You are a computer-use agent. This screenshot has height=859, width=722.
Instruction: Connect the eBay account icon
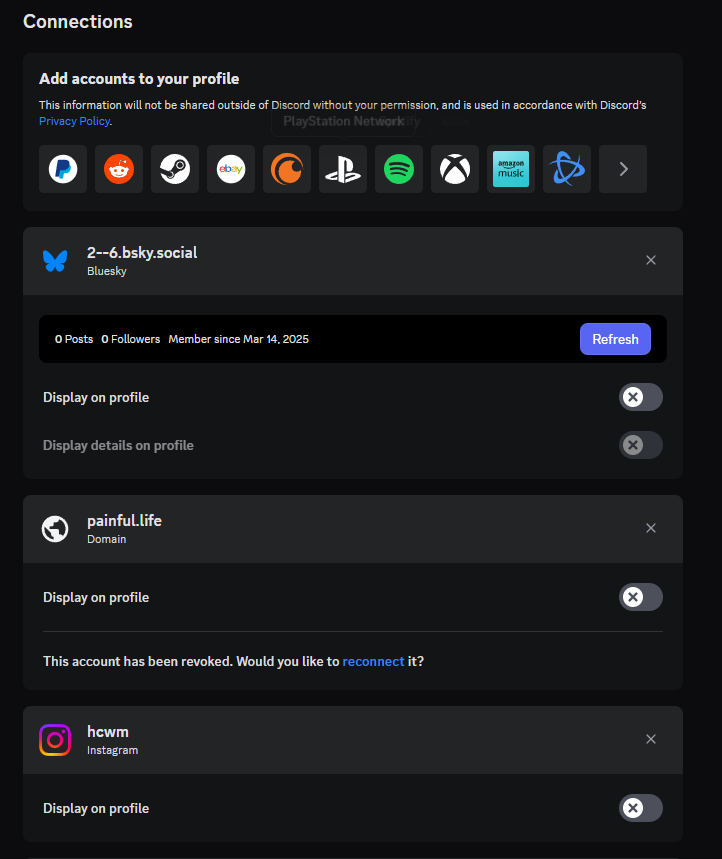(231, 169)
